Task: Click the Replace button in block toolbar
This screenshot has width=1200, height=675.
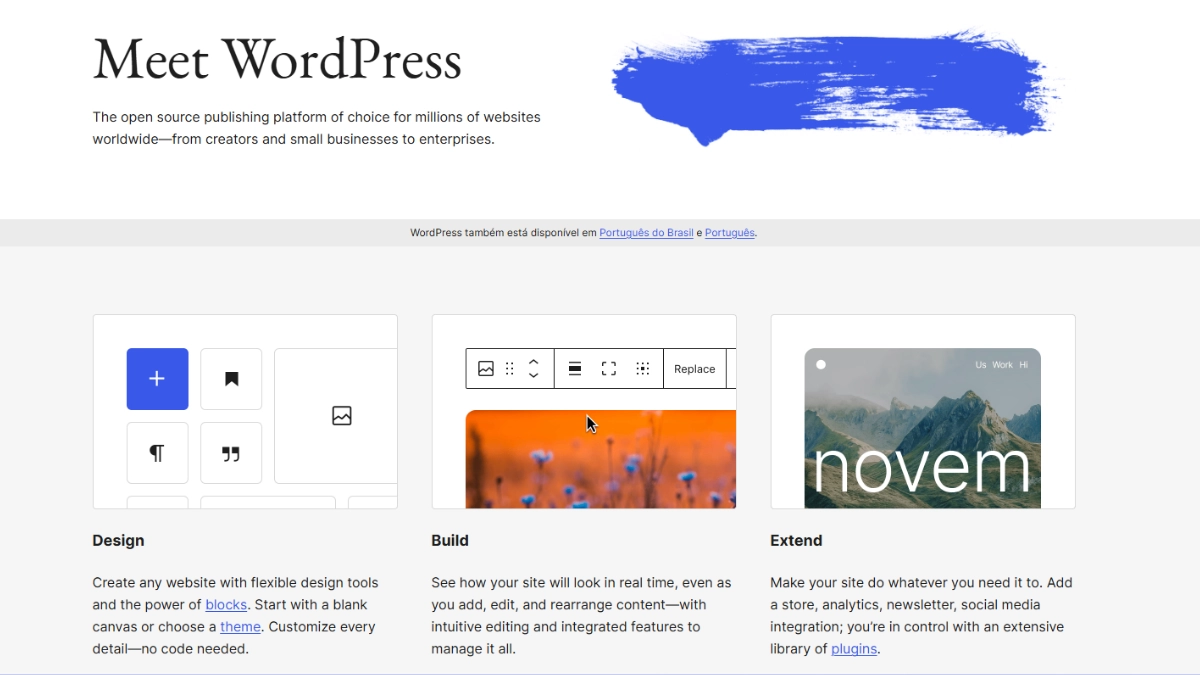Action: pos(695,369)
